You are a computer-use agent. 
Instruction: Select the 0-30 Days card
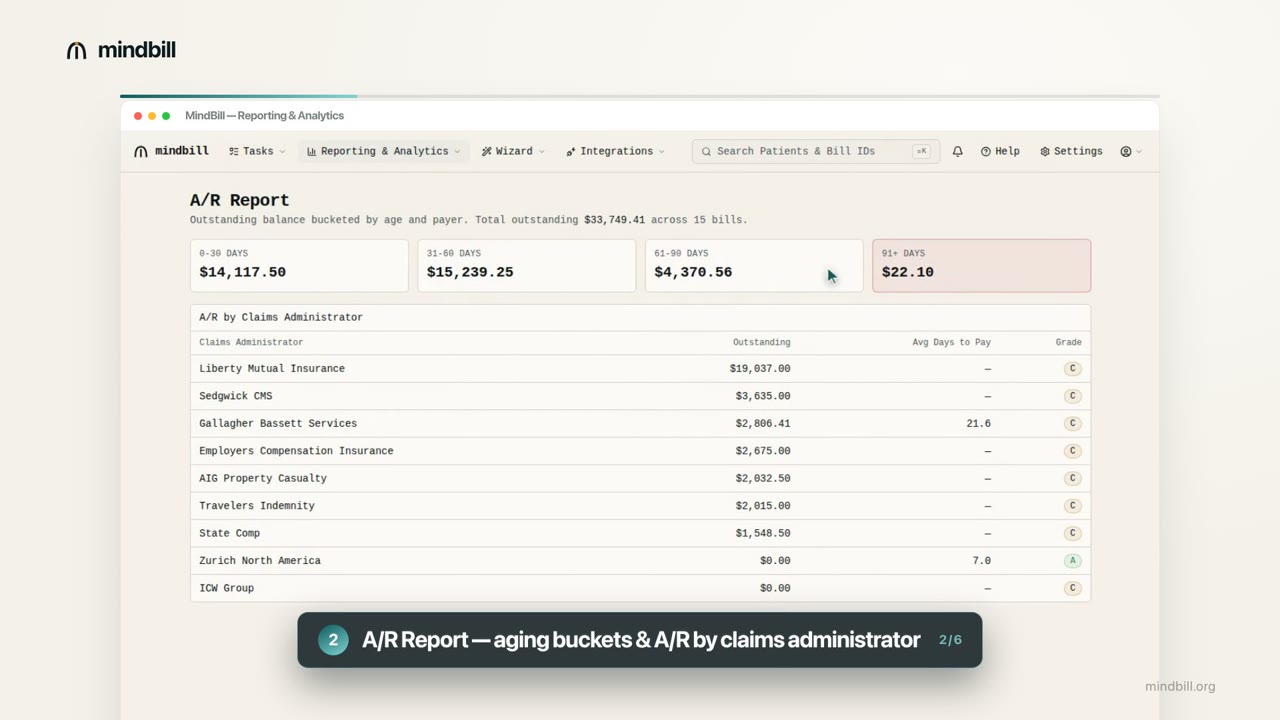click(x=299, y=265)
